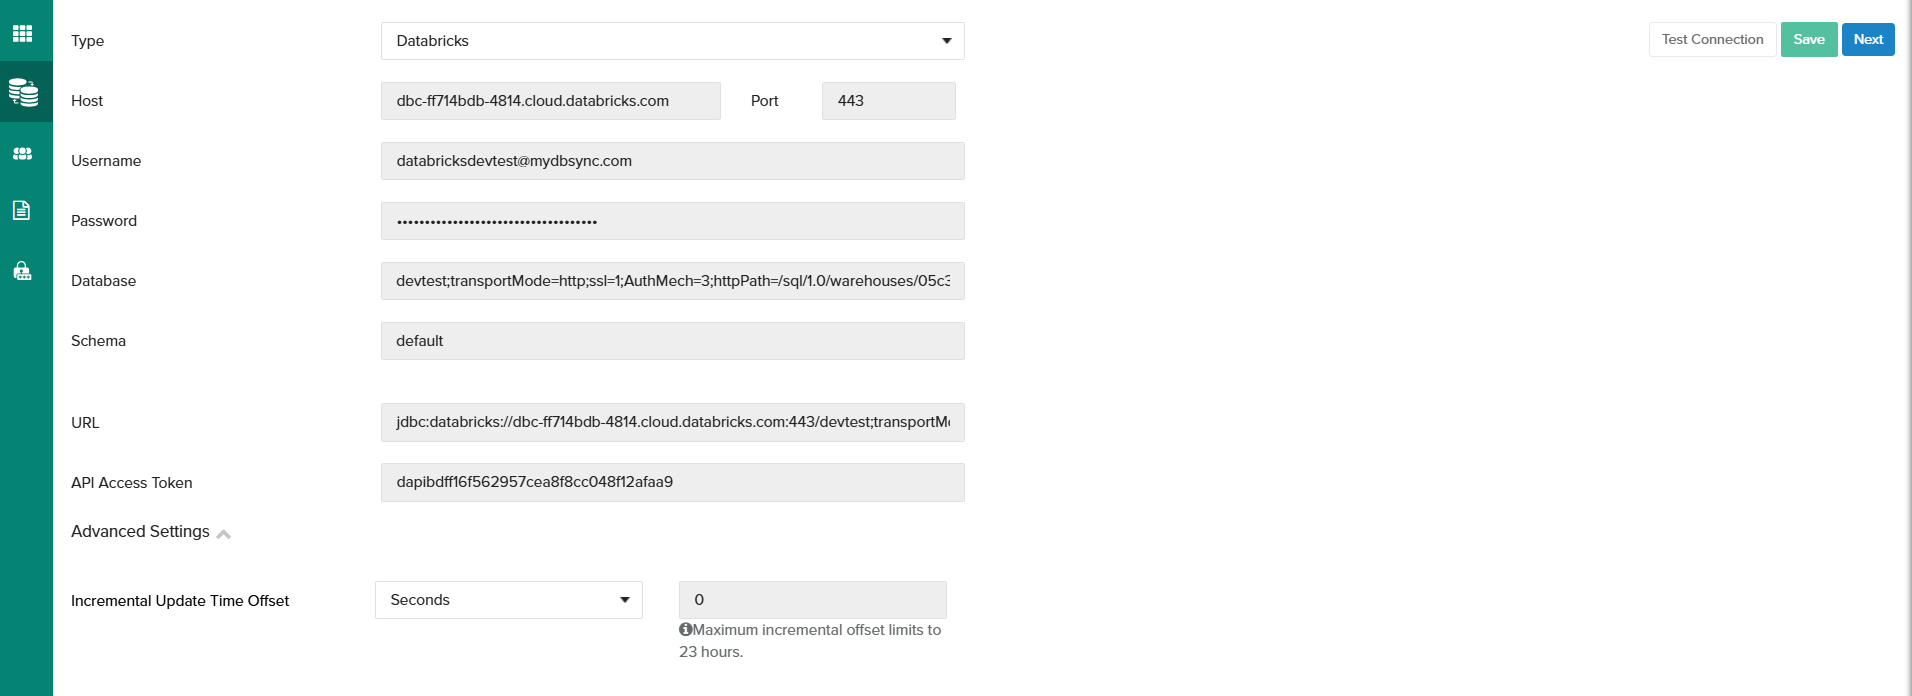Image resolution: width=1912 pixels, height=696 pixels.
Task: Open the users group icon in sidebar
Action: [x=22, y=154]
